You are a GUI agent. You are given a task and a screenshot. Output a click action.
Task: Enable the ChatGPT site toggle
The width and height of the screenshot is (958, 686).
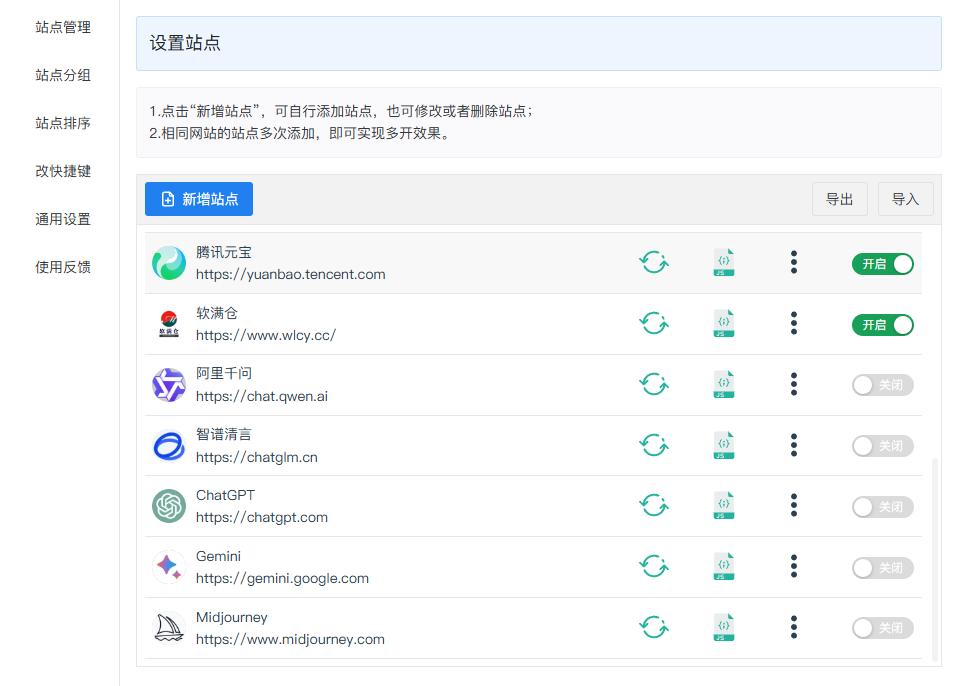[882, 507]
